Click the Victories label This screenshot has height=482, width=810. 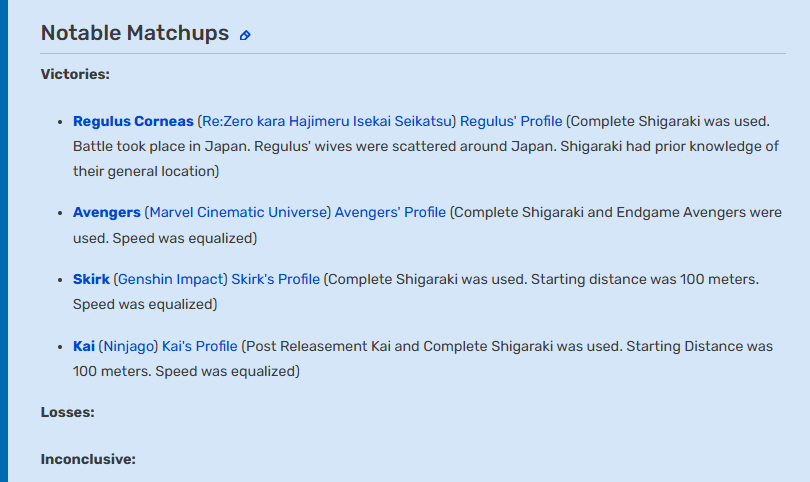[75, 74]
